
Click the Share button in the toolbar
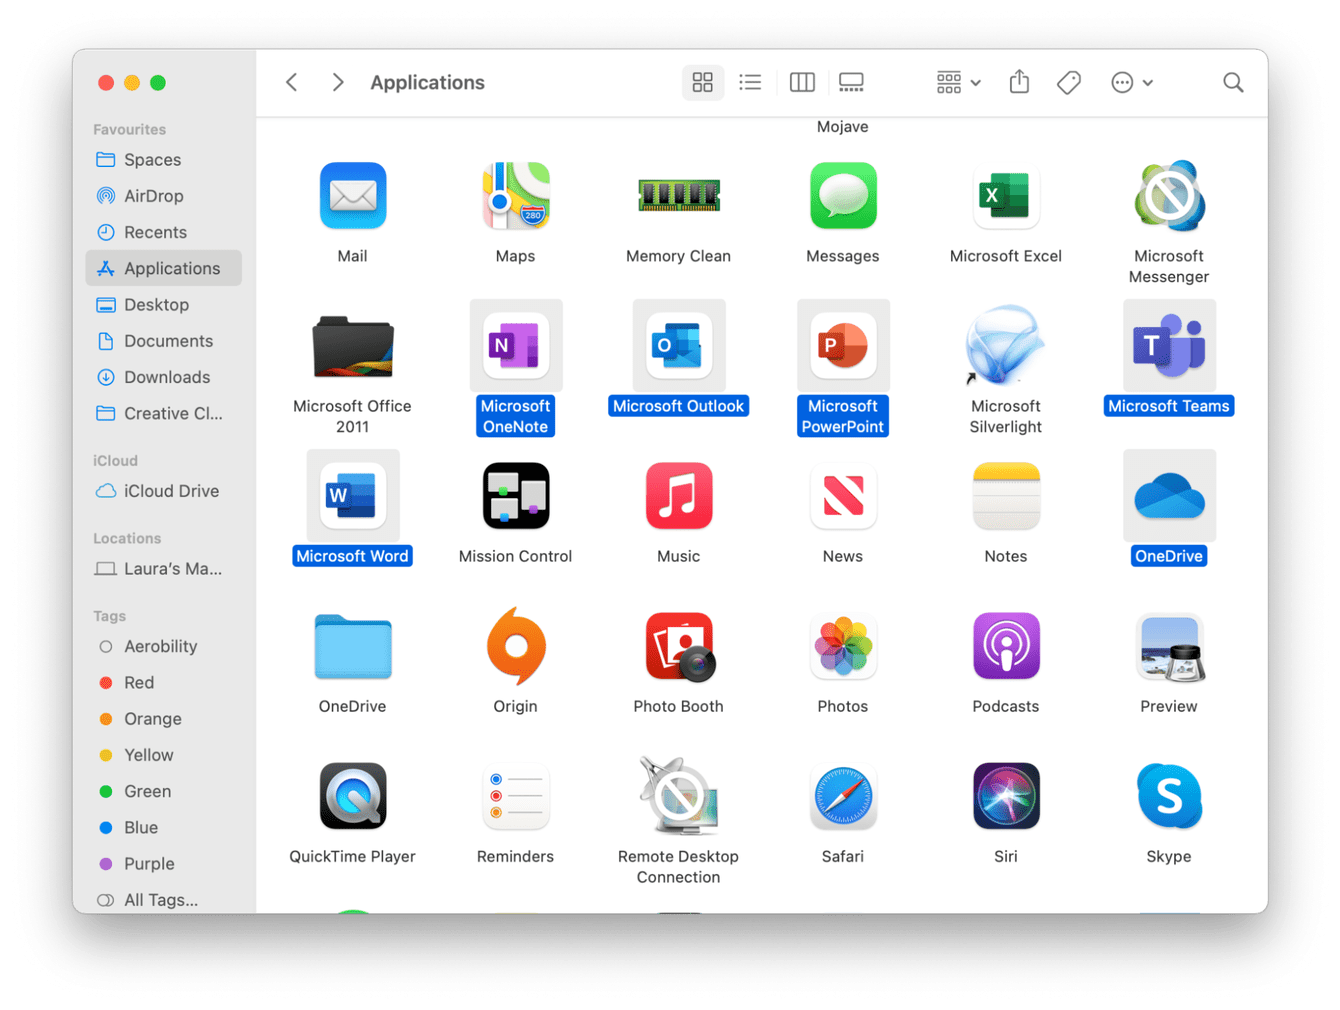point(1019,82)
